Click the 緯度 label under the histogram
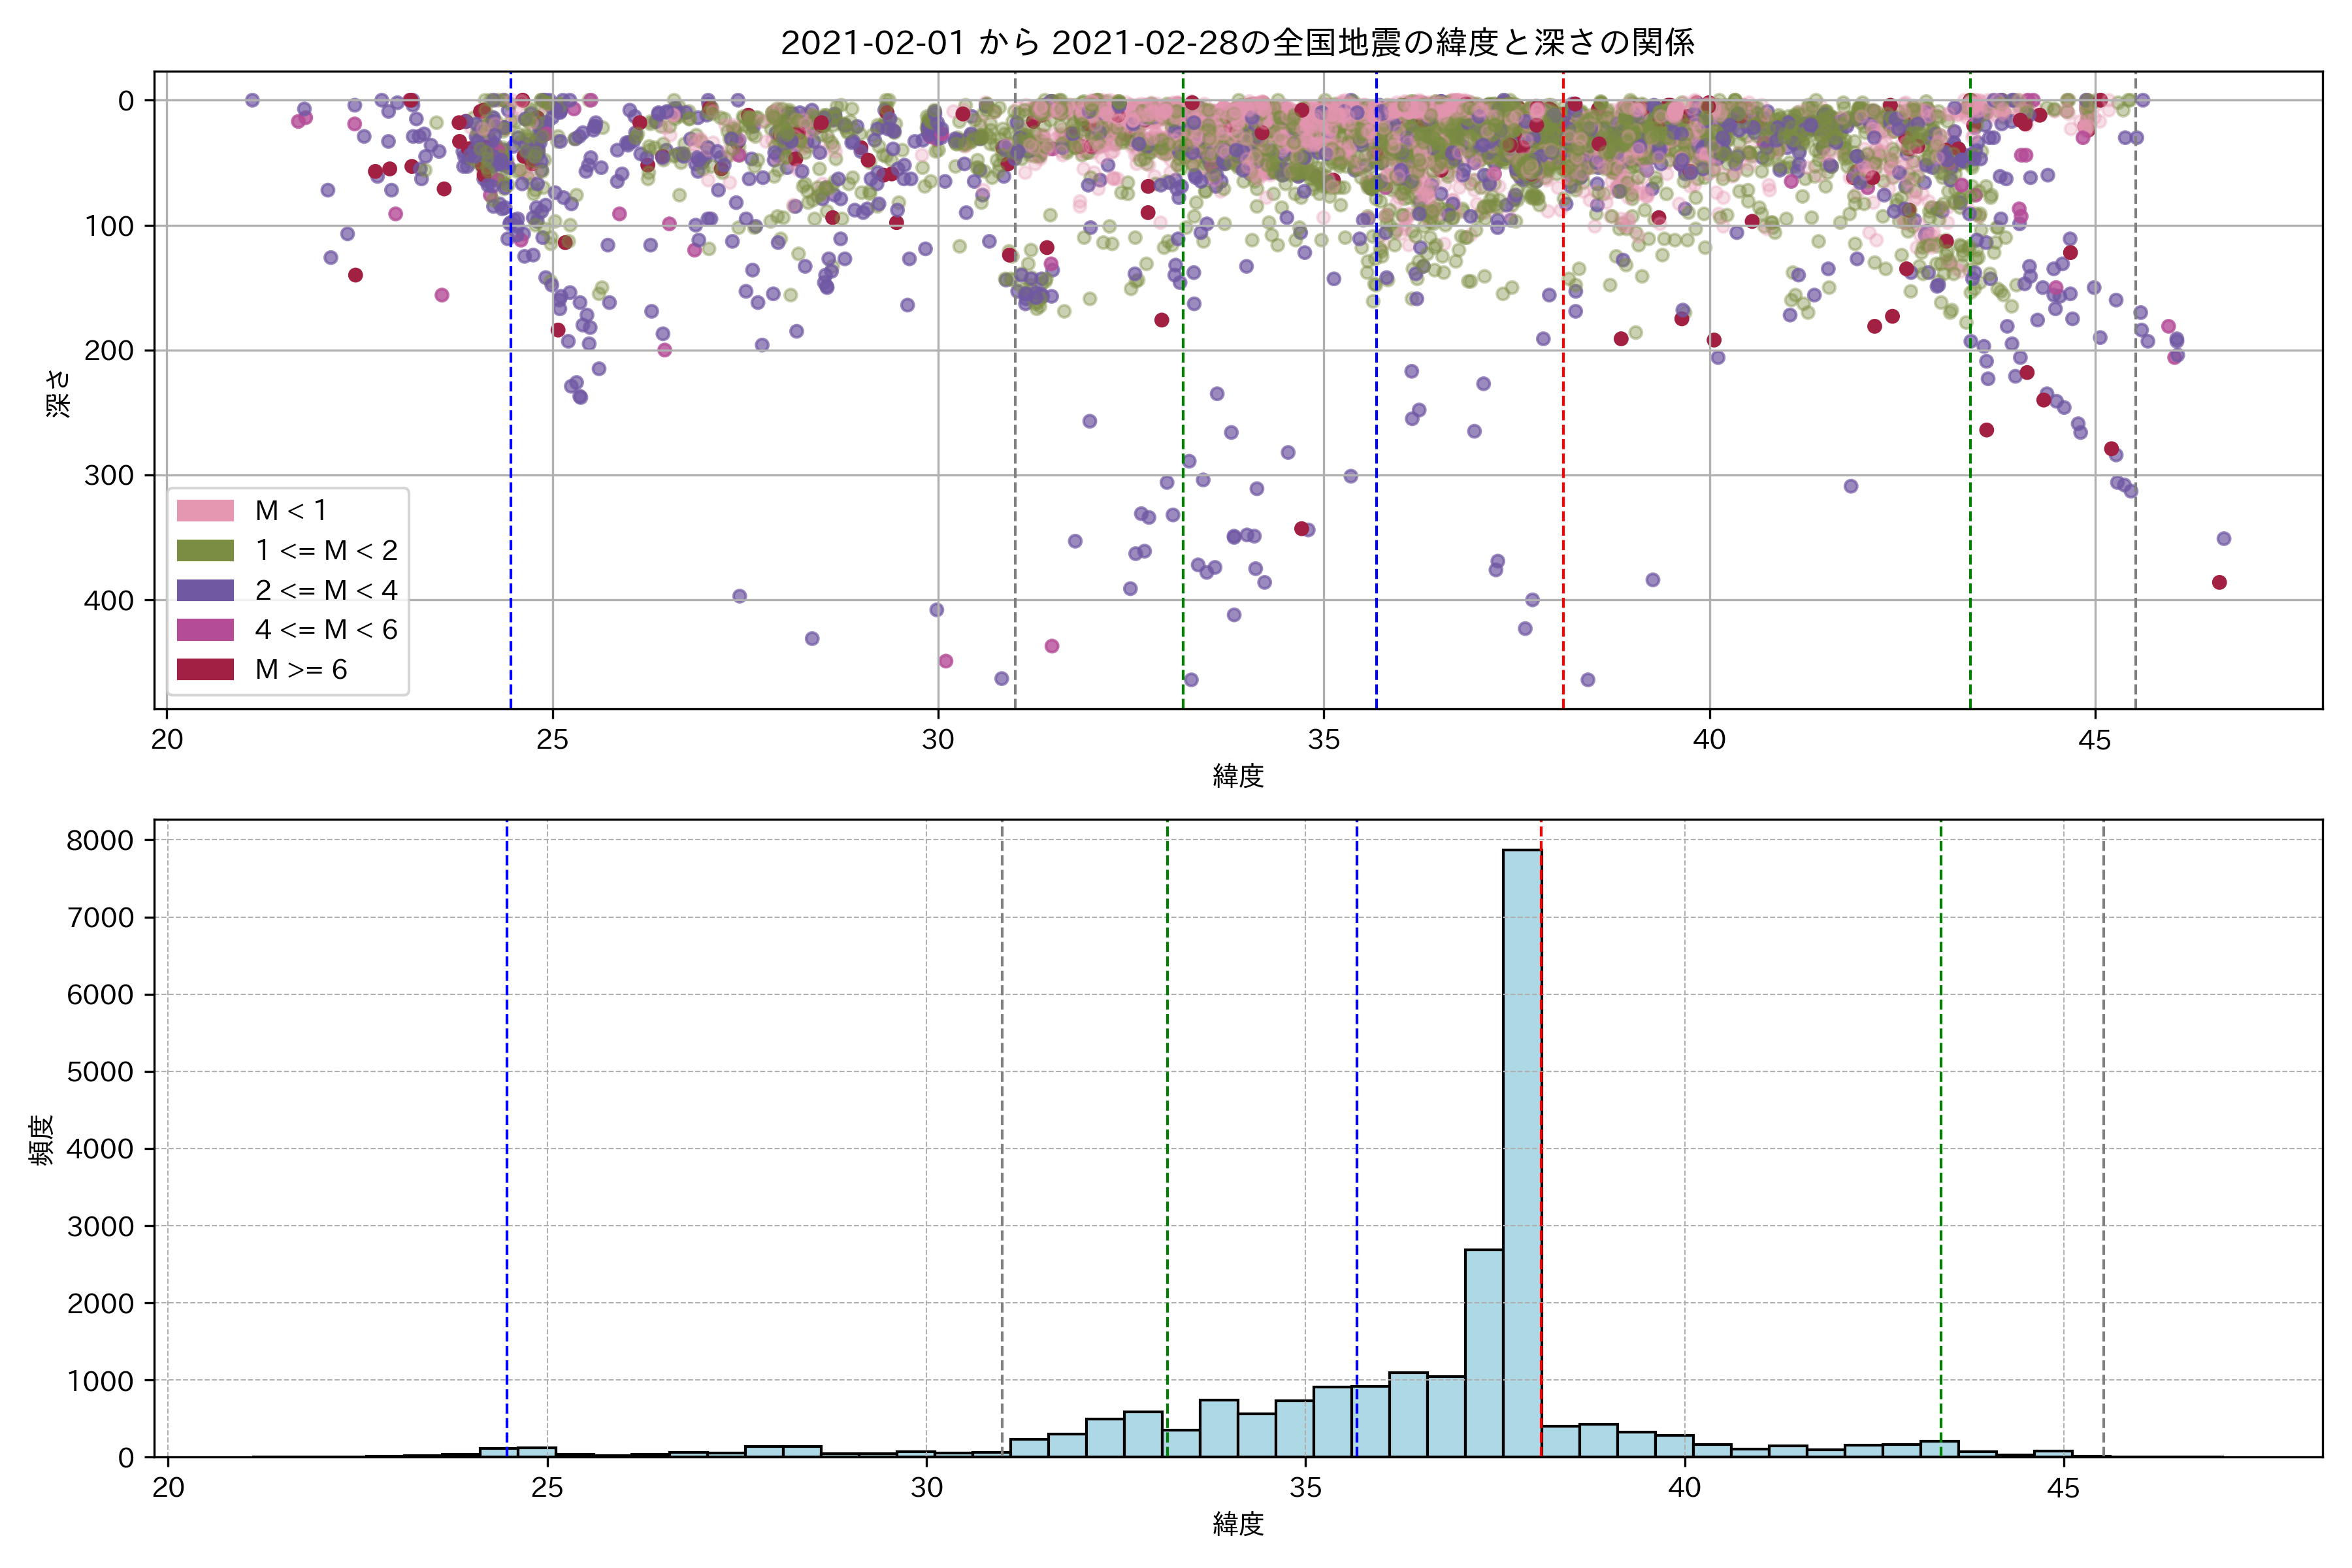Screen dimensions: 2352x1568 pos(1238,1524)
